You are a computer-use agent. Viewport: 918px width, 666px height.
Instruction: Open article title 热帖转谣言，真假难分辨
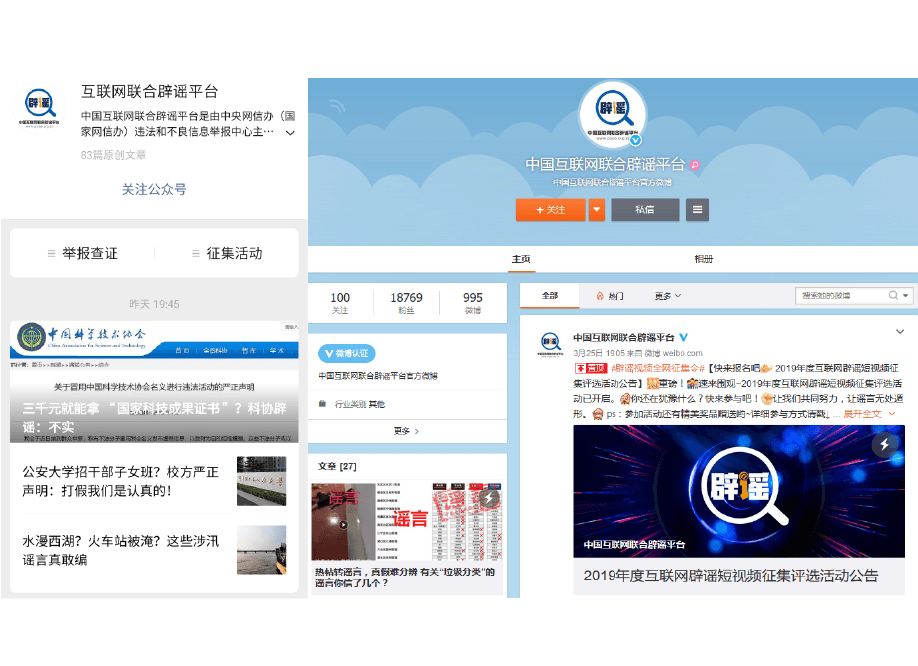405,577
